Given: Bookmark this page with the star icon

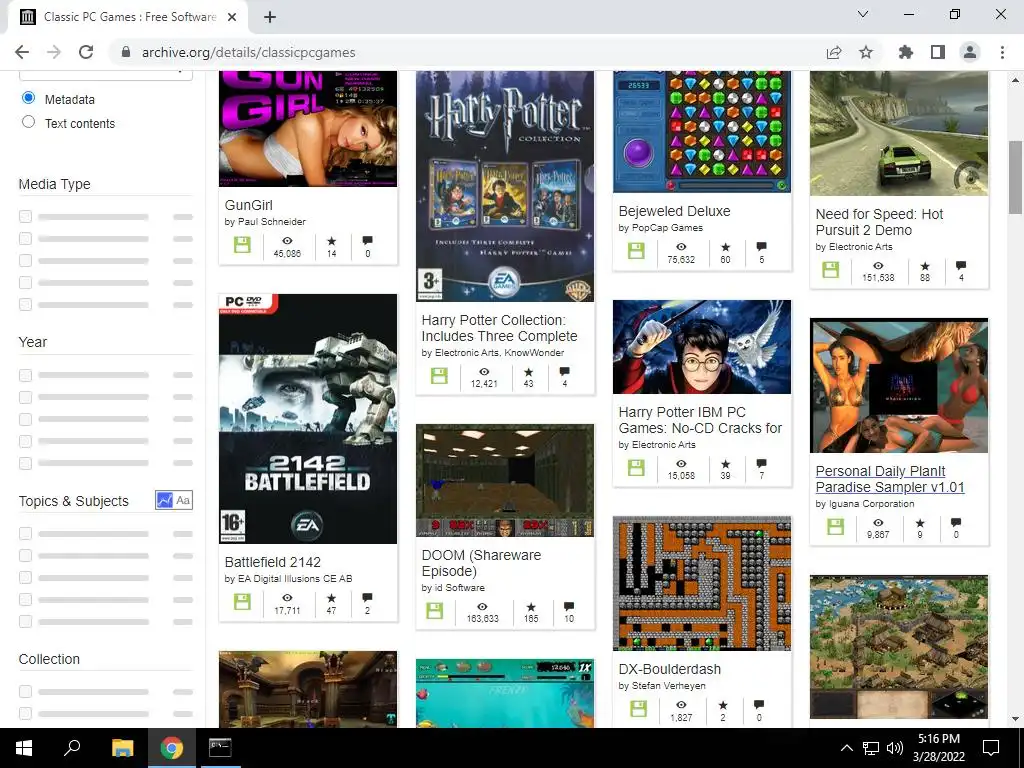Looking at the screenshot, I should [x=866, y=52].
